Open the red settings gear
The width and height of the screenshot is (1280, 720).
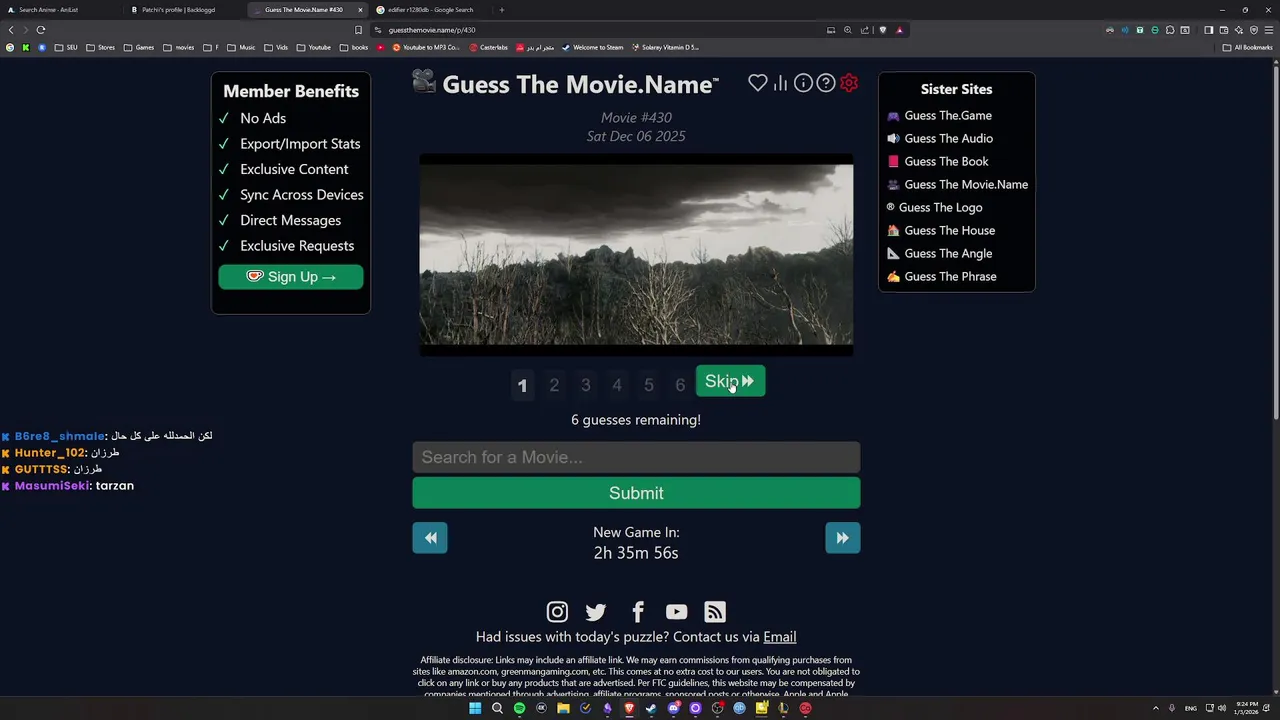(x=849, y=83)
